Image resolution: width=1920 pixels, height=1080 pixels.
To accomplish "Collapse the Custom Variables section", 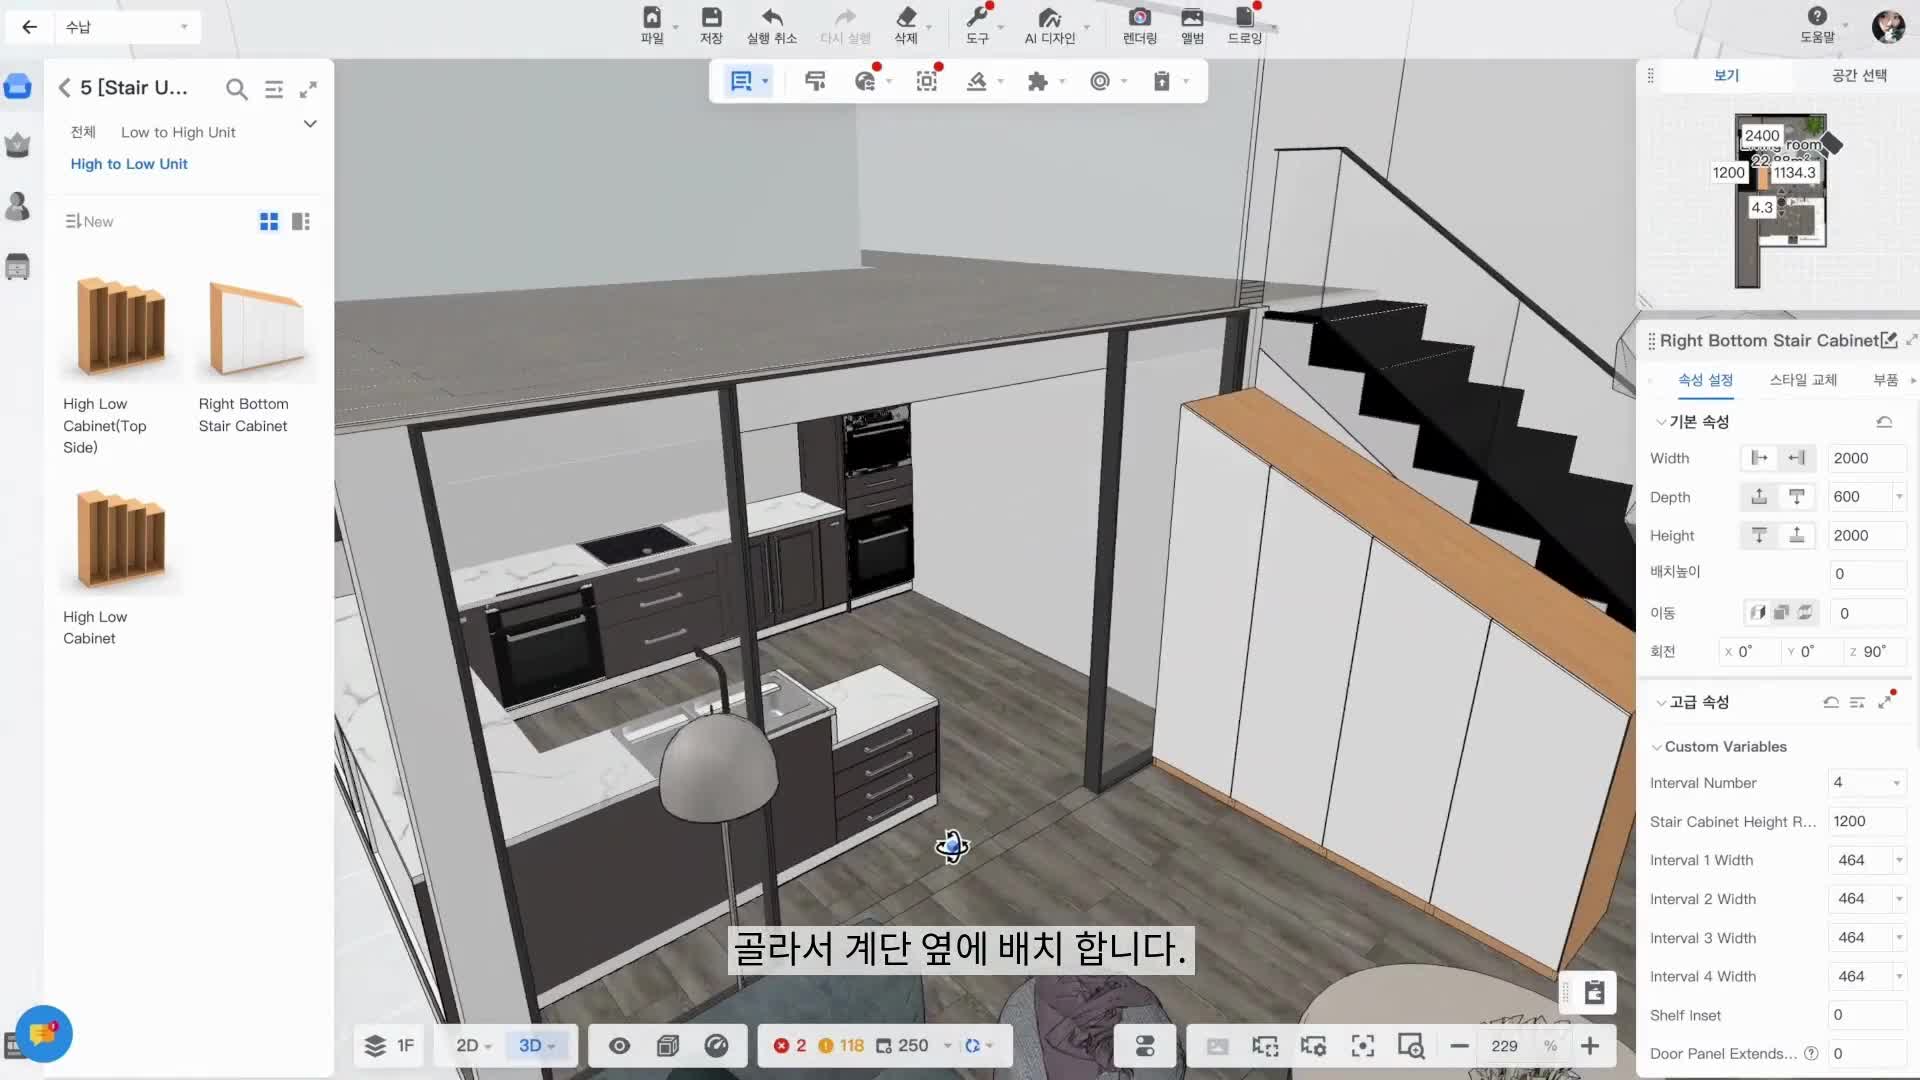I will point(1657,747).
